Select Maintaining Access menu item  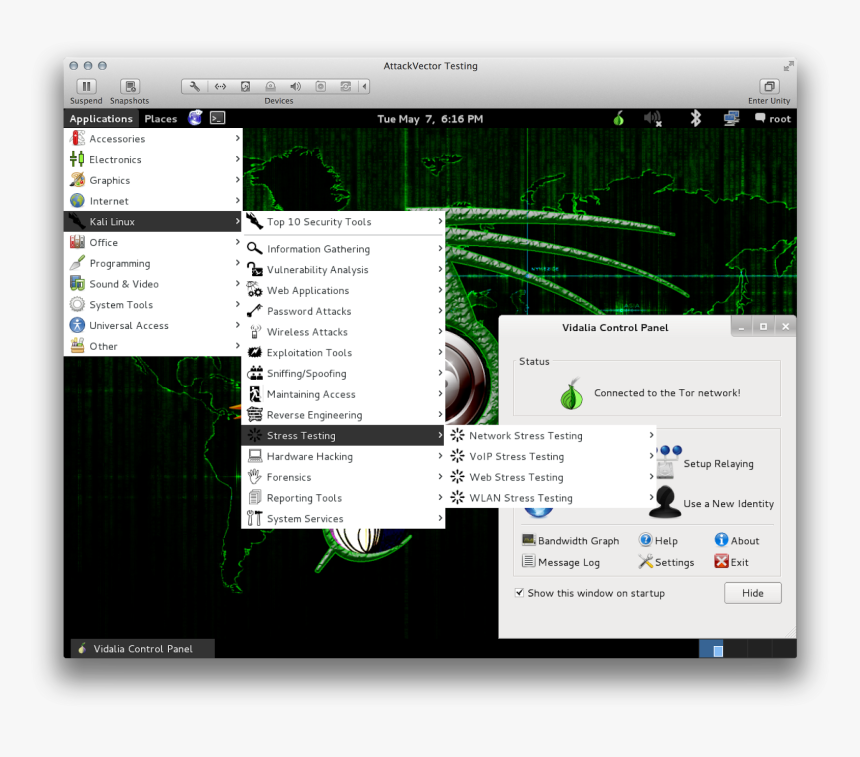343,394
